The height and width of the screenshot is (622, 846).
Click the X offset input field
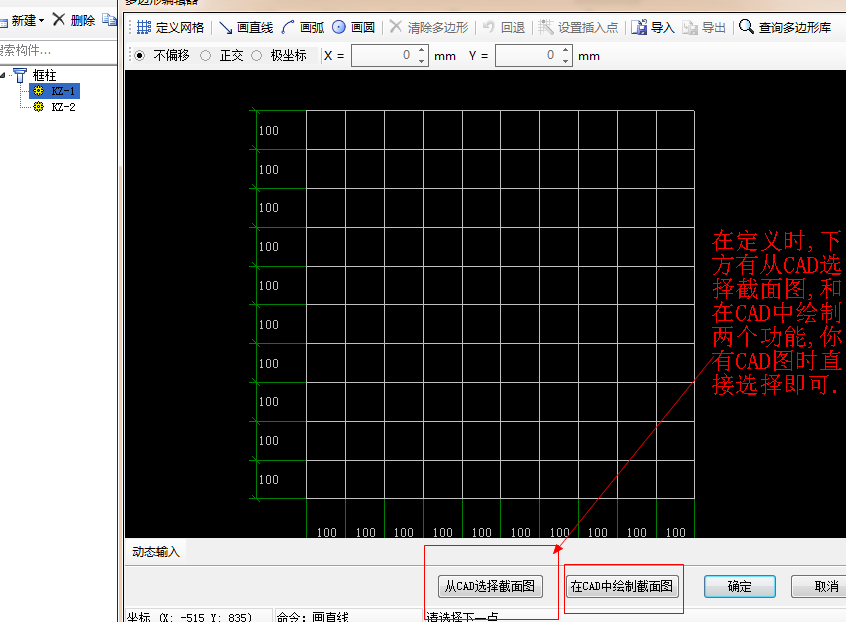coord(384,56)
